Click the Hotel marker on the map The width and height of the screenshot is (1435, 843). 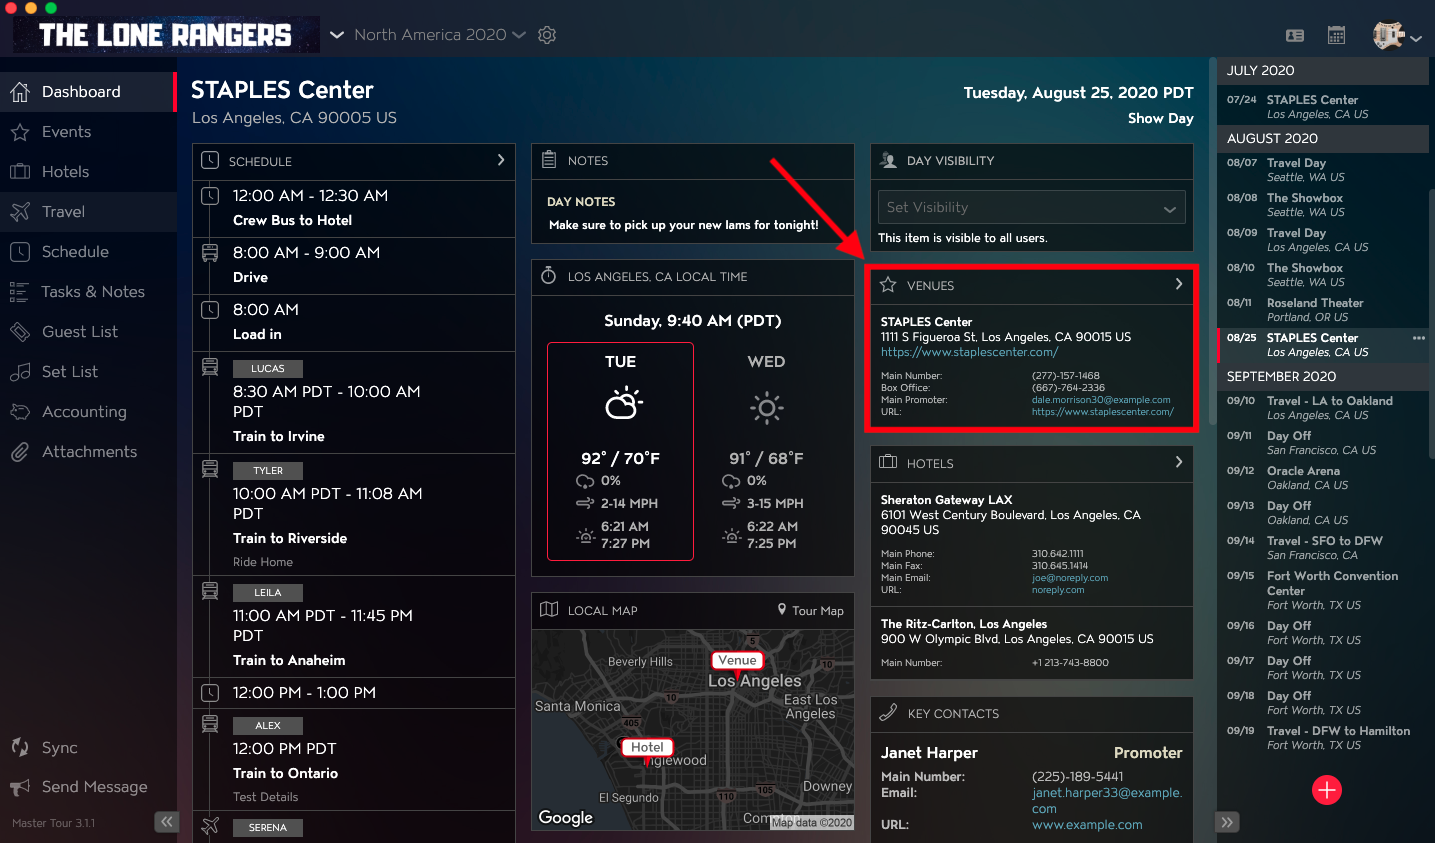647,748
